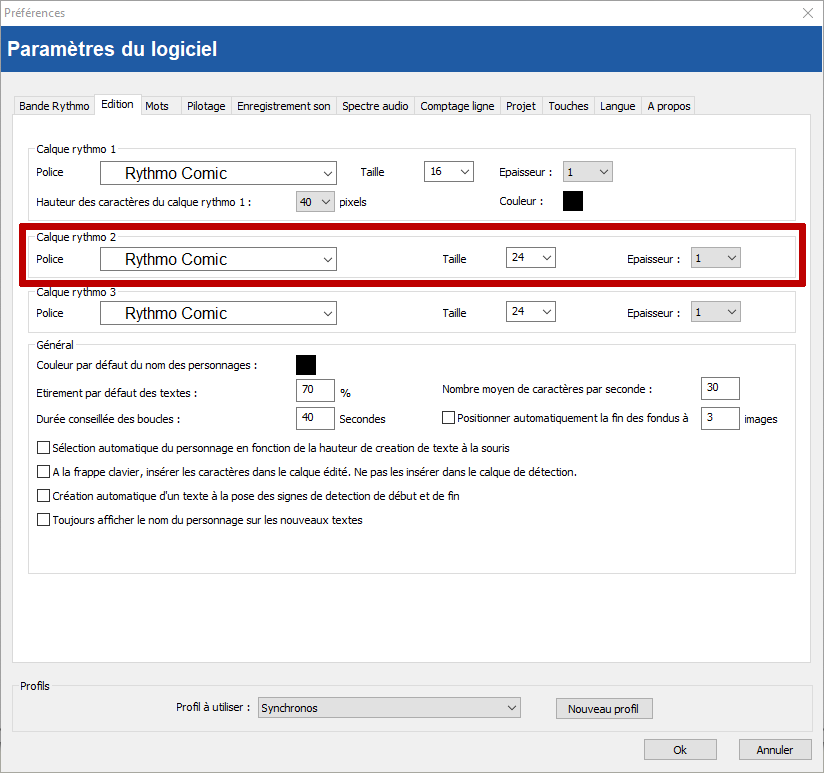The image size is (824, 773).
Task: Close the Préférences dialog window
Action: (807, 13)
